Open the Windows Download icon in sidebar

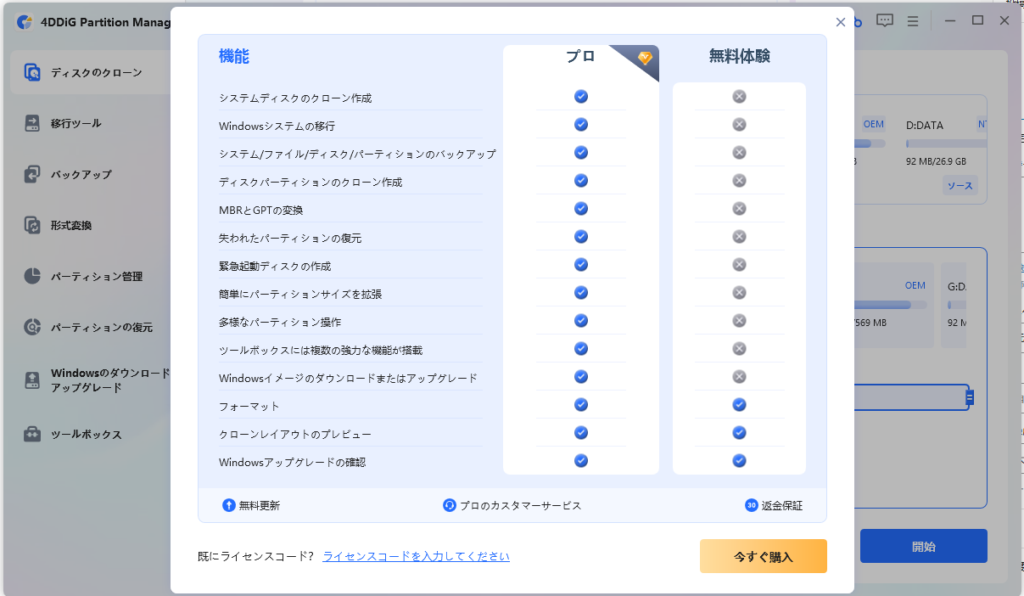(x=32, y=380)
